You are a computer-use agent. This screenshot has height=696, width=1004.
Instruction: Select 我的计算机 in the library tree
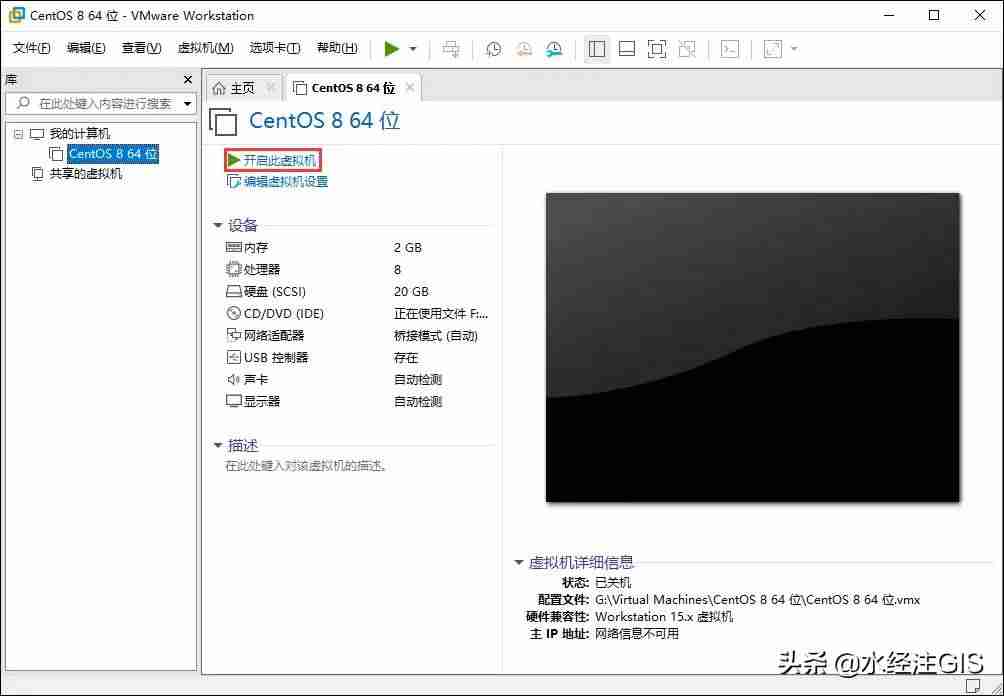[x=79, y=134]
